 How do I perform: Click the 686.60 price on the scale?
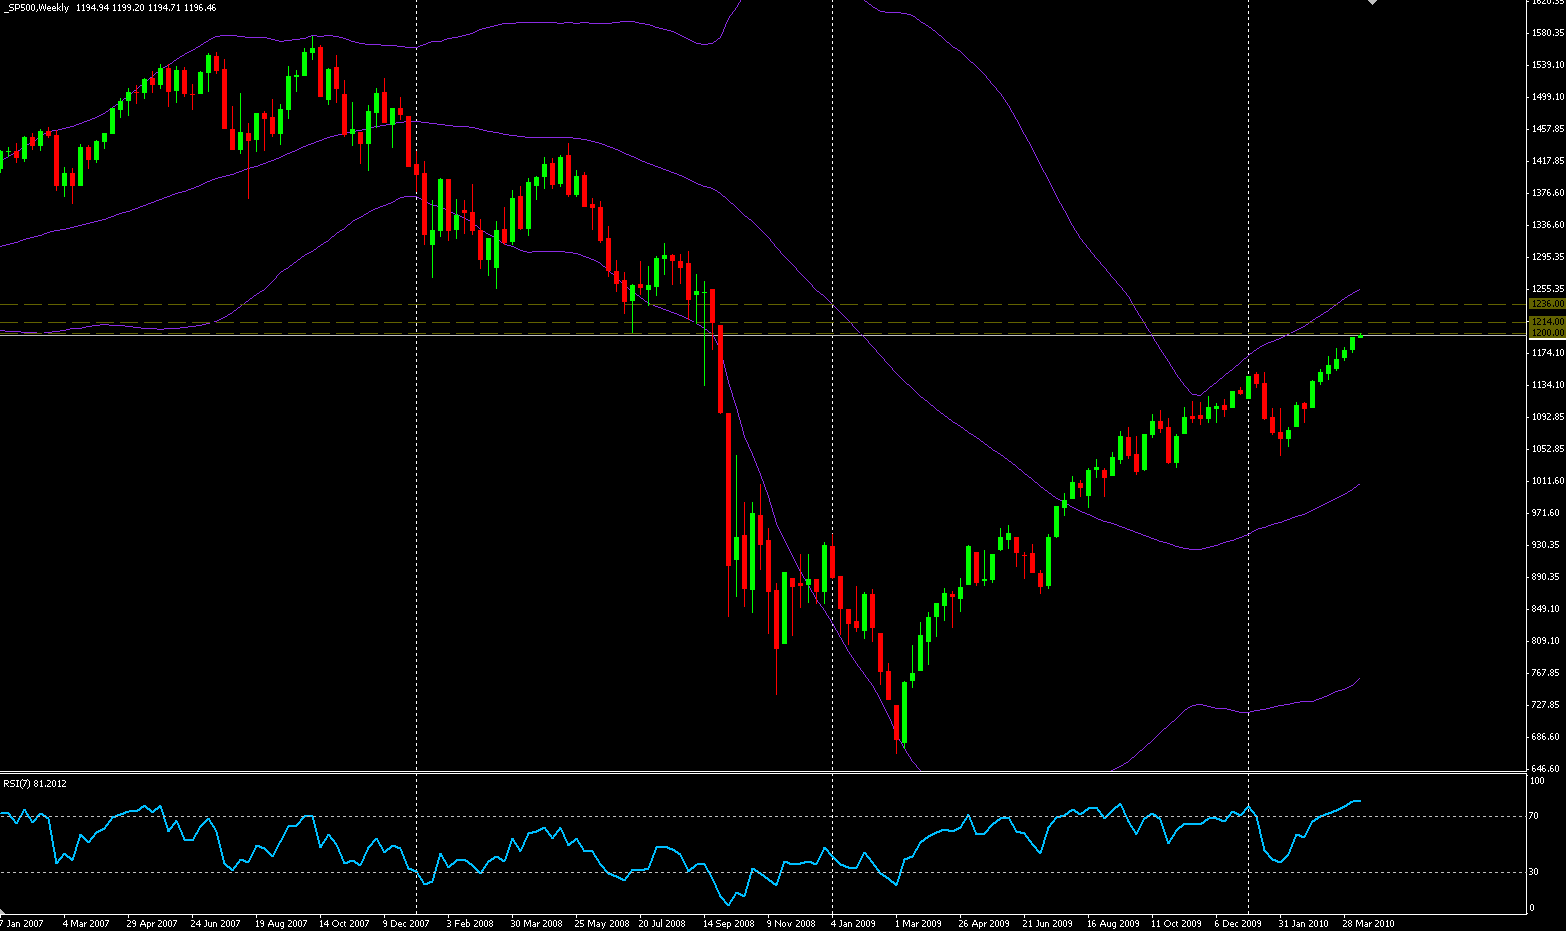[1546, 737]
